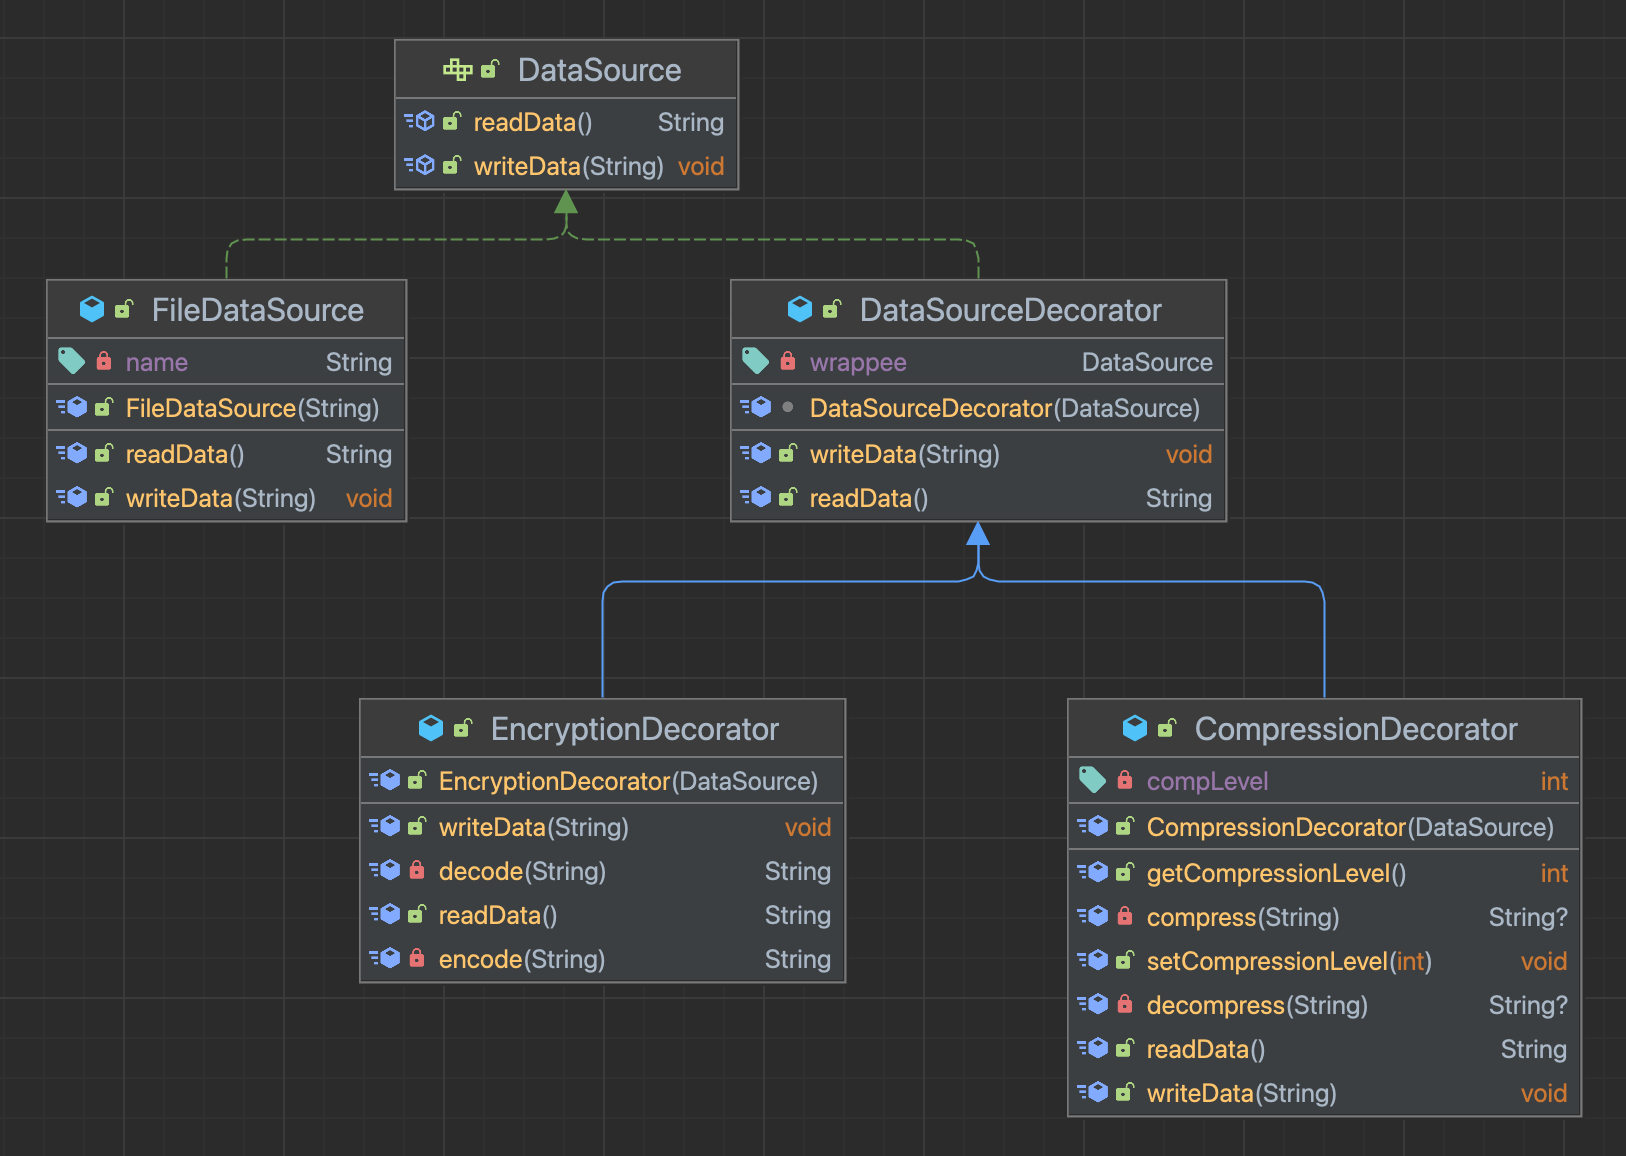Select decompress(String) method row
The height and width of the screenshot is (1156, 1626).
coord(1324,1005)
